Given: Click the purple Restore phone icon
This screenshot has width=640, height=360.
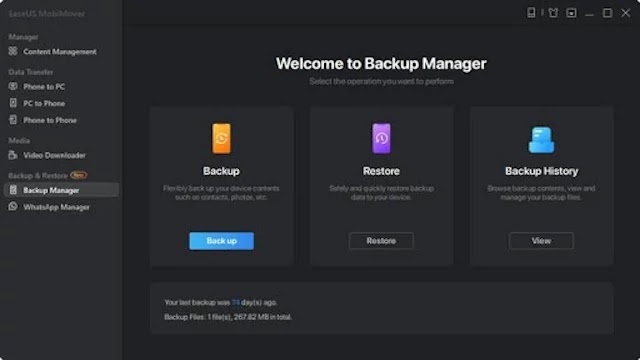Looking at the screenshot, I should (381, 139).
